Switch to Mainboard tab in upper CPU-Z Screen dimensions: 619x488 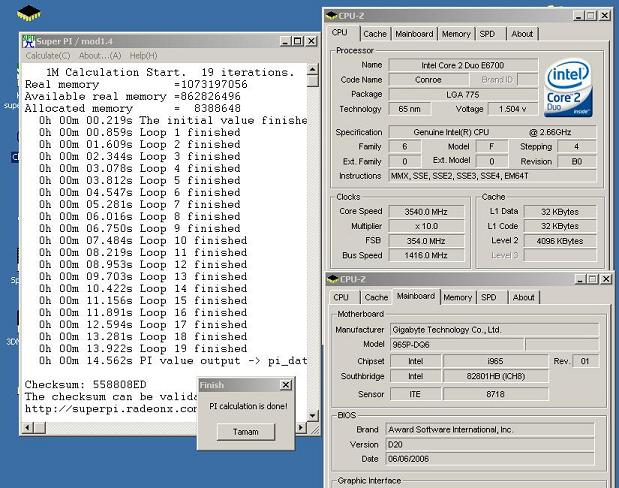click(x=414, y=34)
